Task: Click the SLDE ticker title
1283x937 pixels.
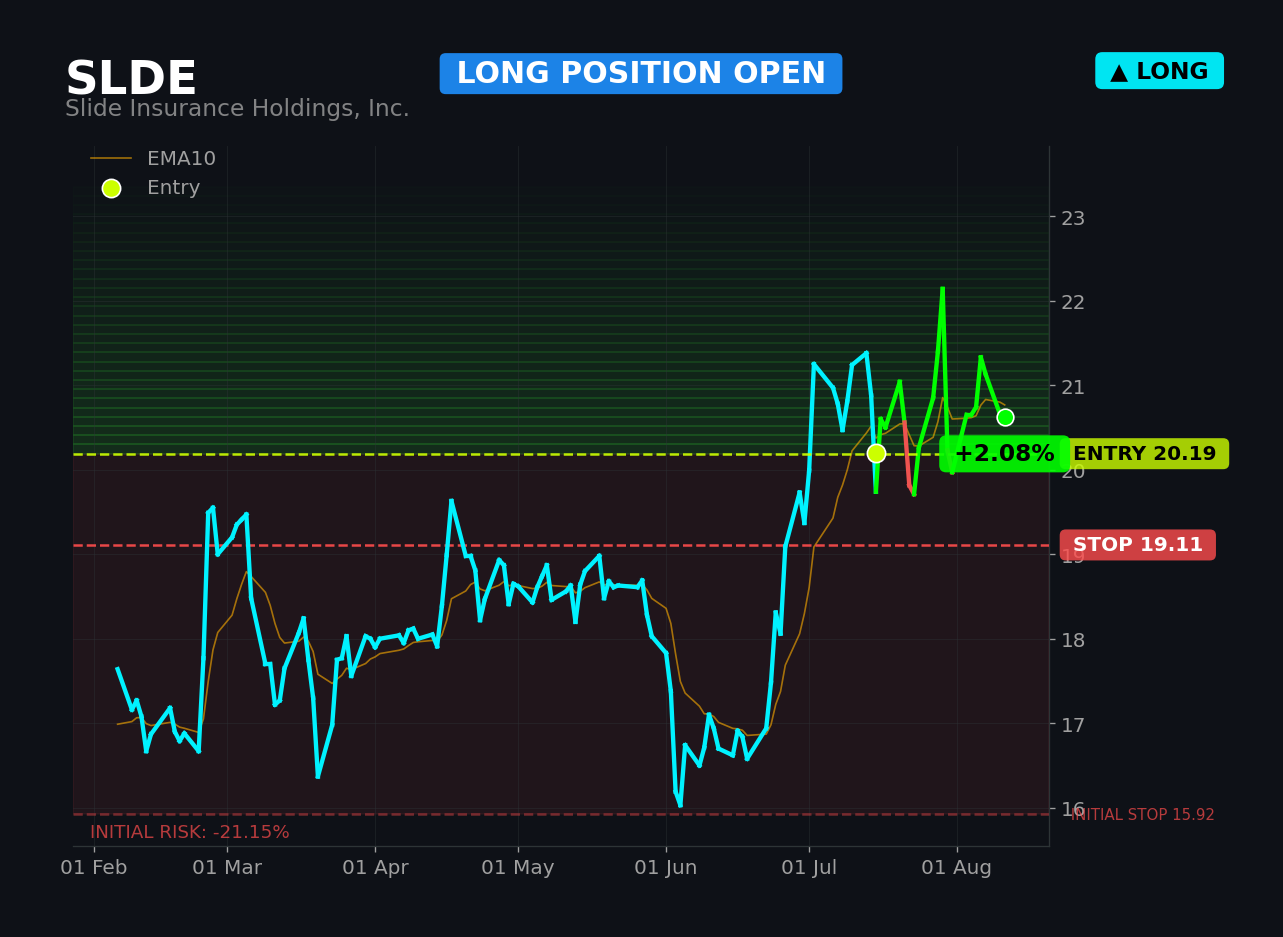Action: [131, 79]
